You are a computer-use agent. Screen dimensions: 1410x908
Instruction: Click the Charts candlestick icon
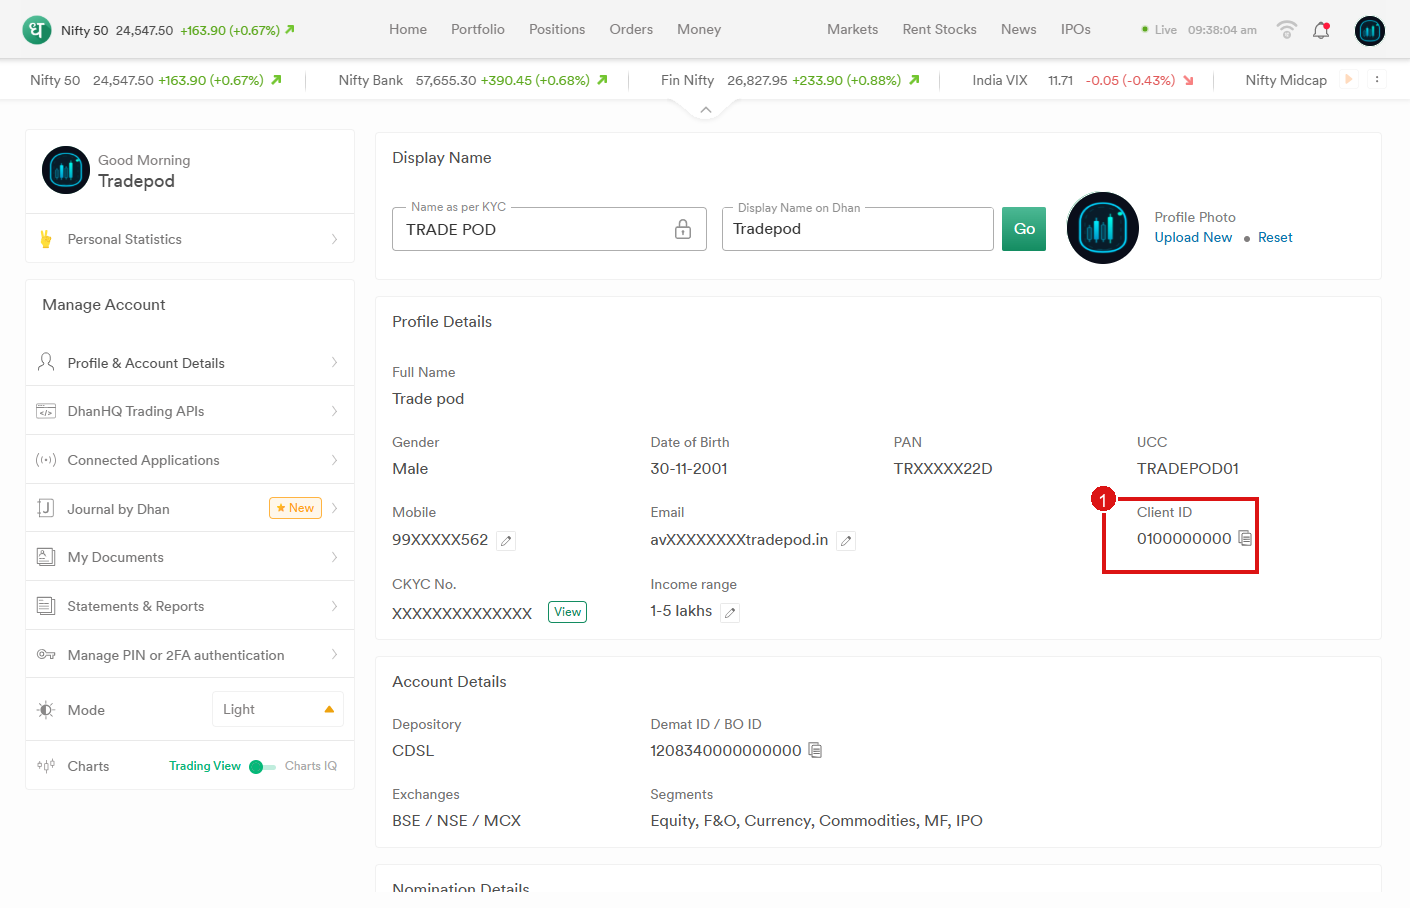(x=46, y=766)
